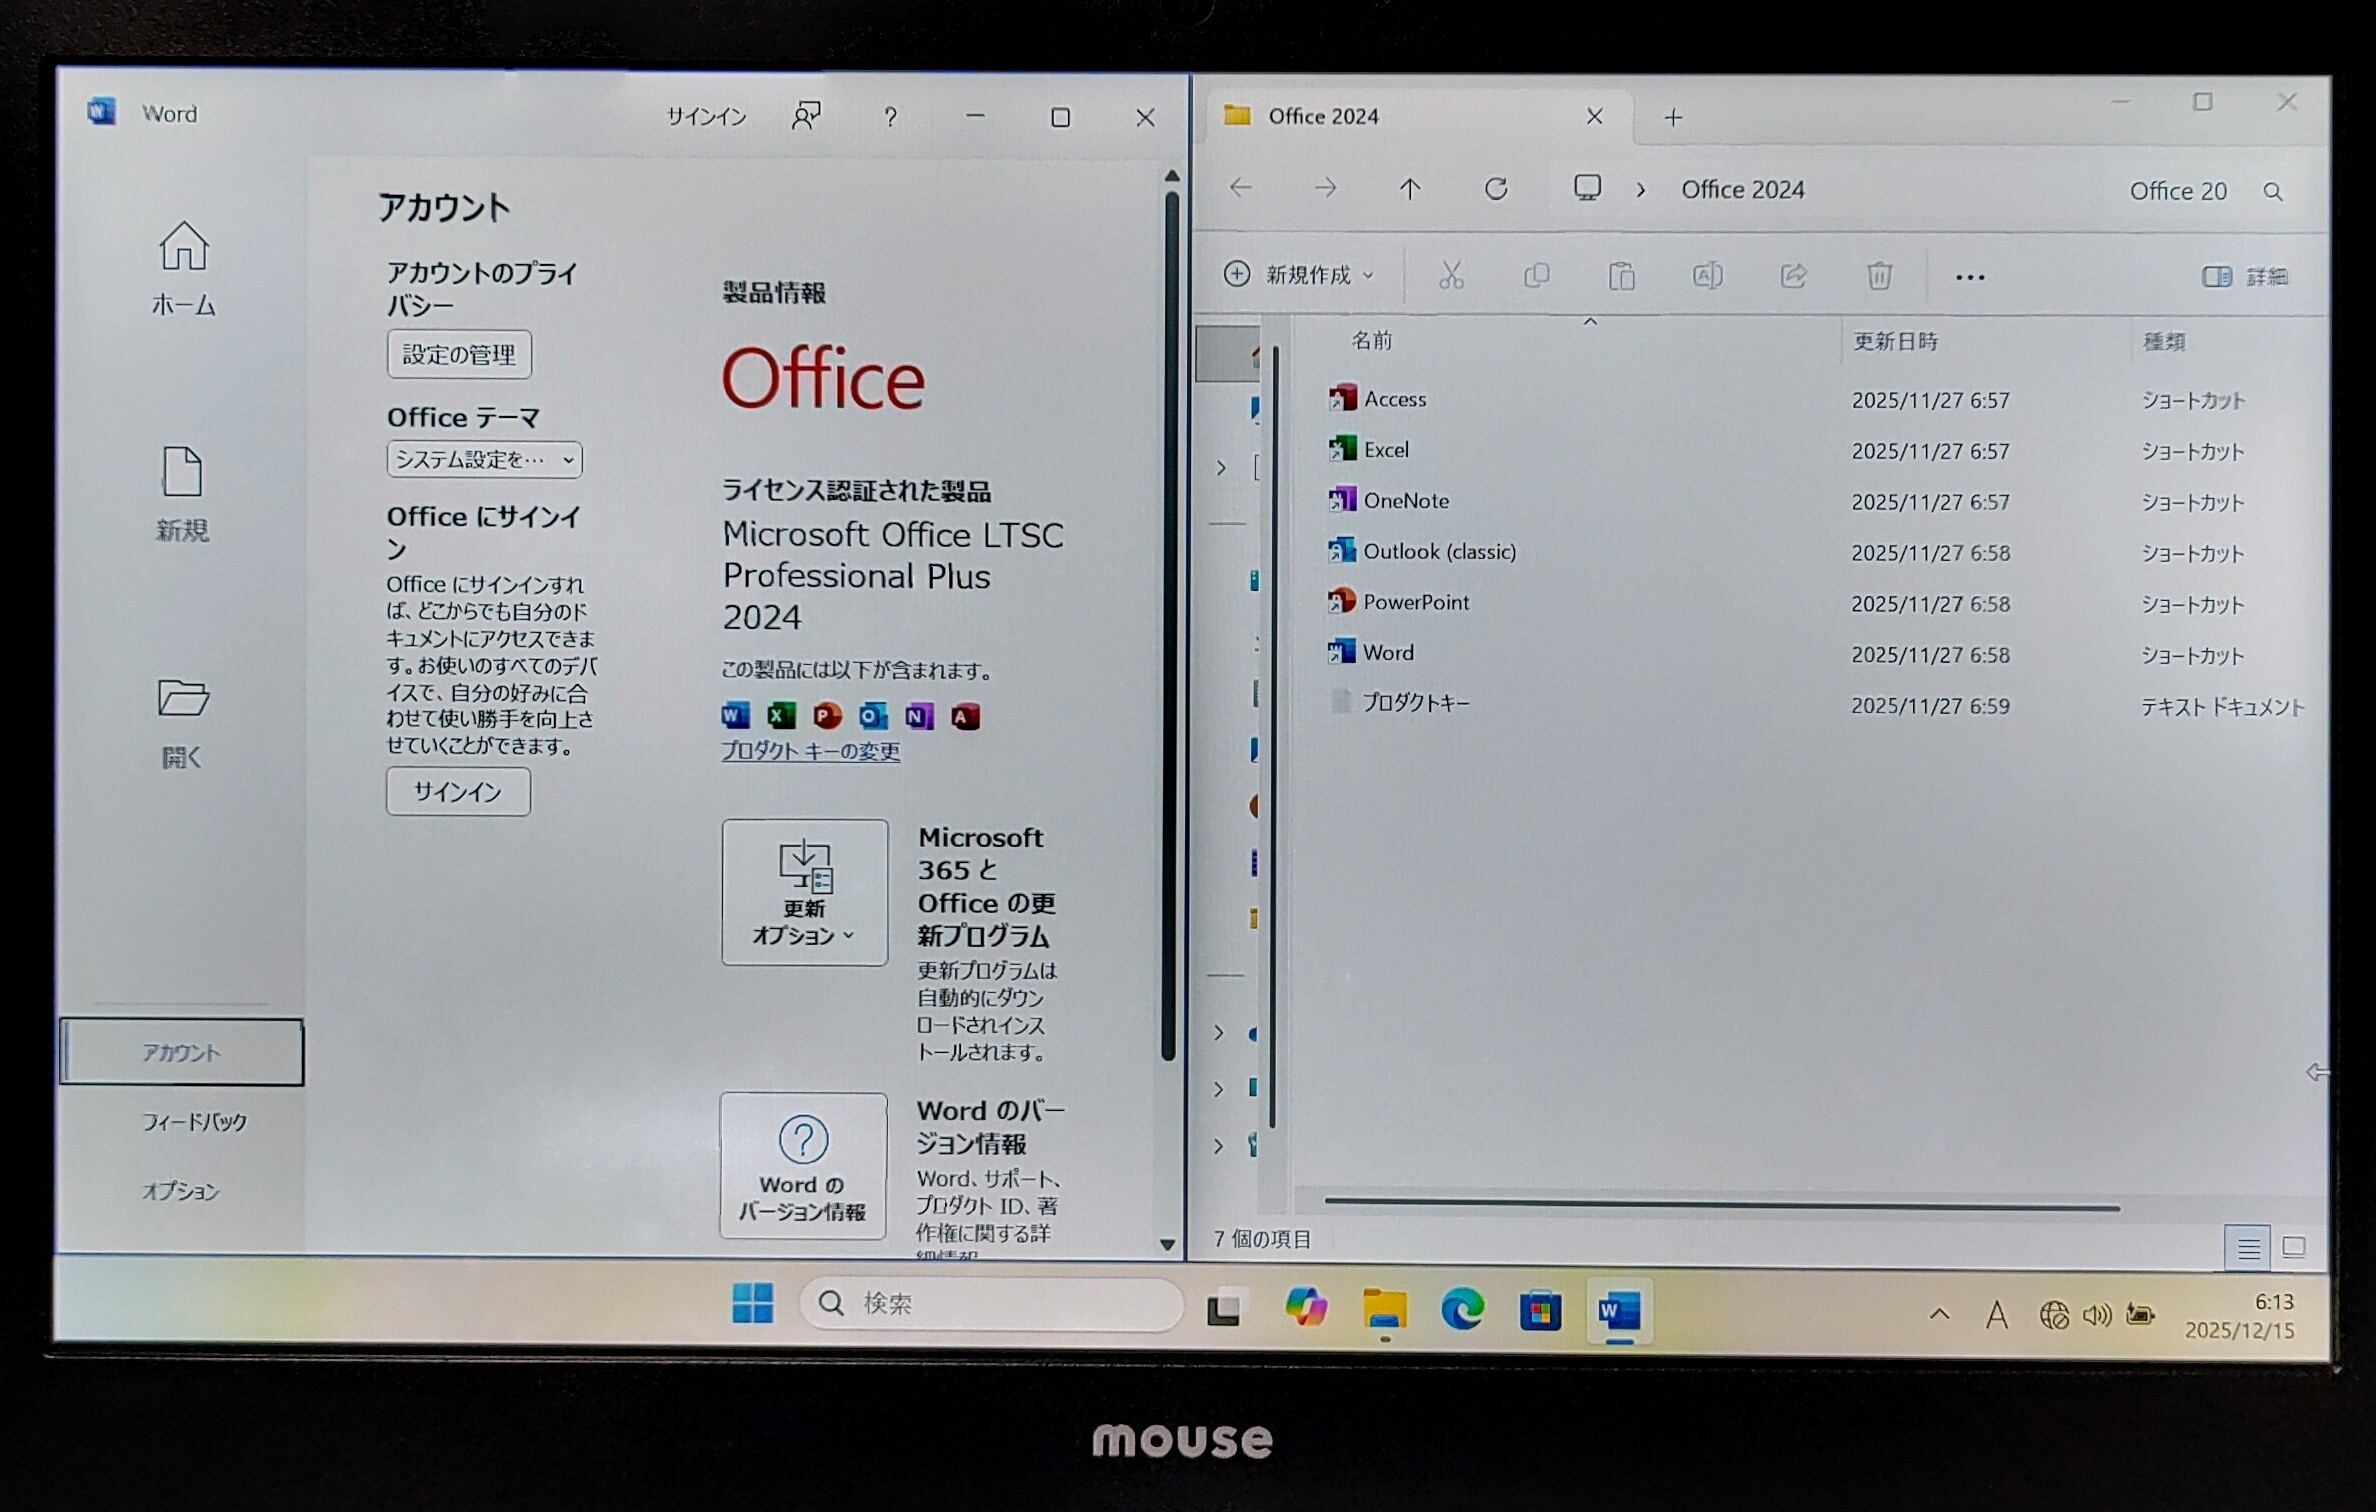Toggle the details pane button
Screen dimensions: 2376x1512
click(x=2244, y=276)
